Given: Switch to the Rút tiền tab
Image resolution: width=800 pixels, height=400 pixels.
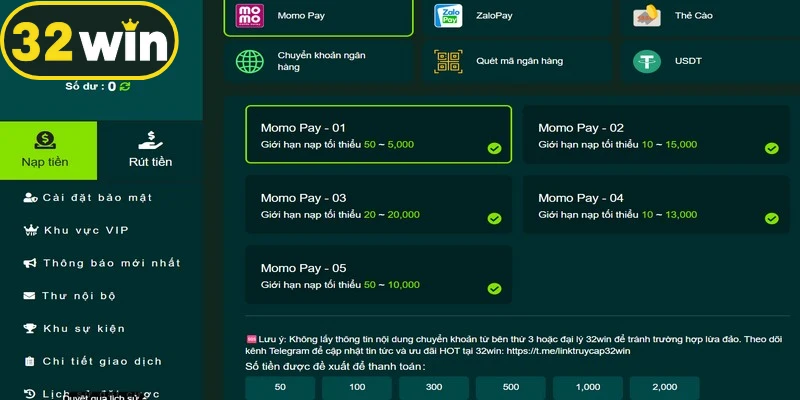Looking at the screenshot, I should [150, 151].
